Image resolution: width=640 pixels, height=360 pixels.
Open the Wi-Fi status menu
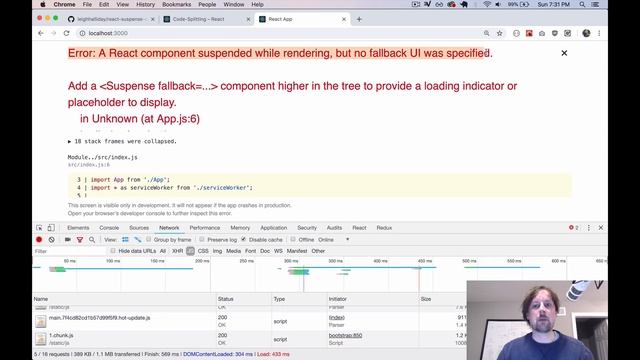click(487, 4)
